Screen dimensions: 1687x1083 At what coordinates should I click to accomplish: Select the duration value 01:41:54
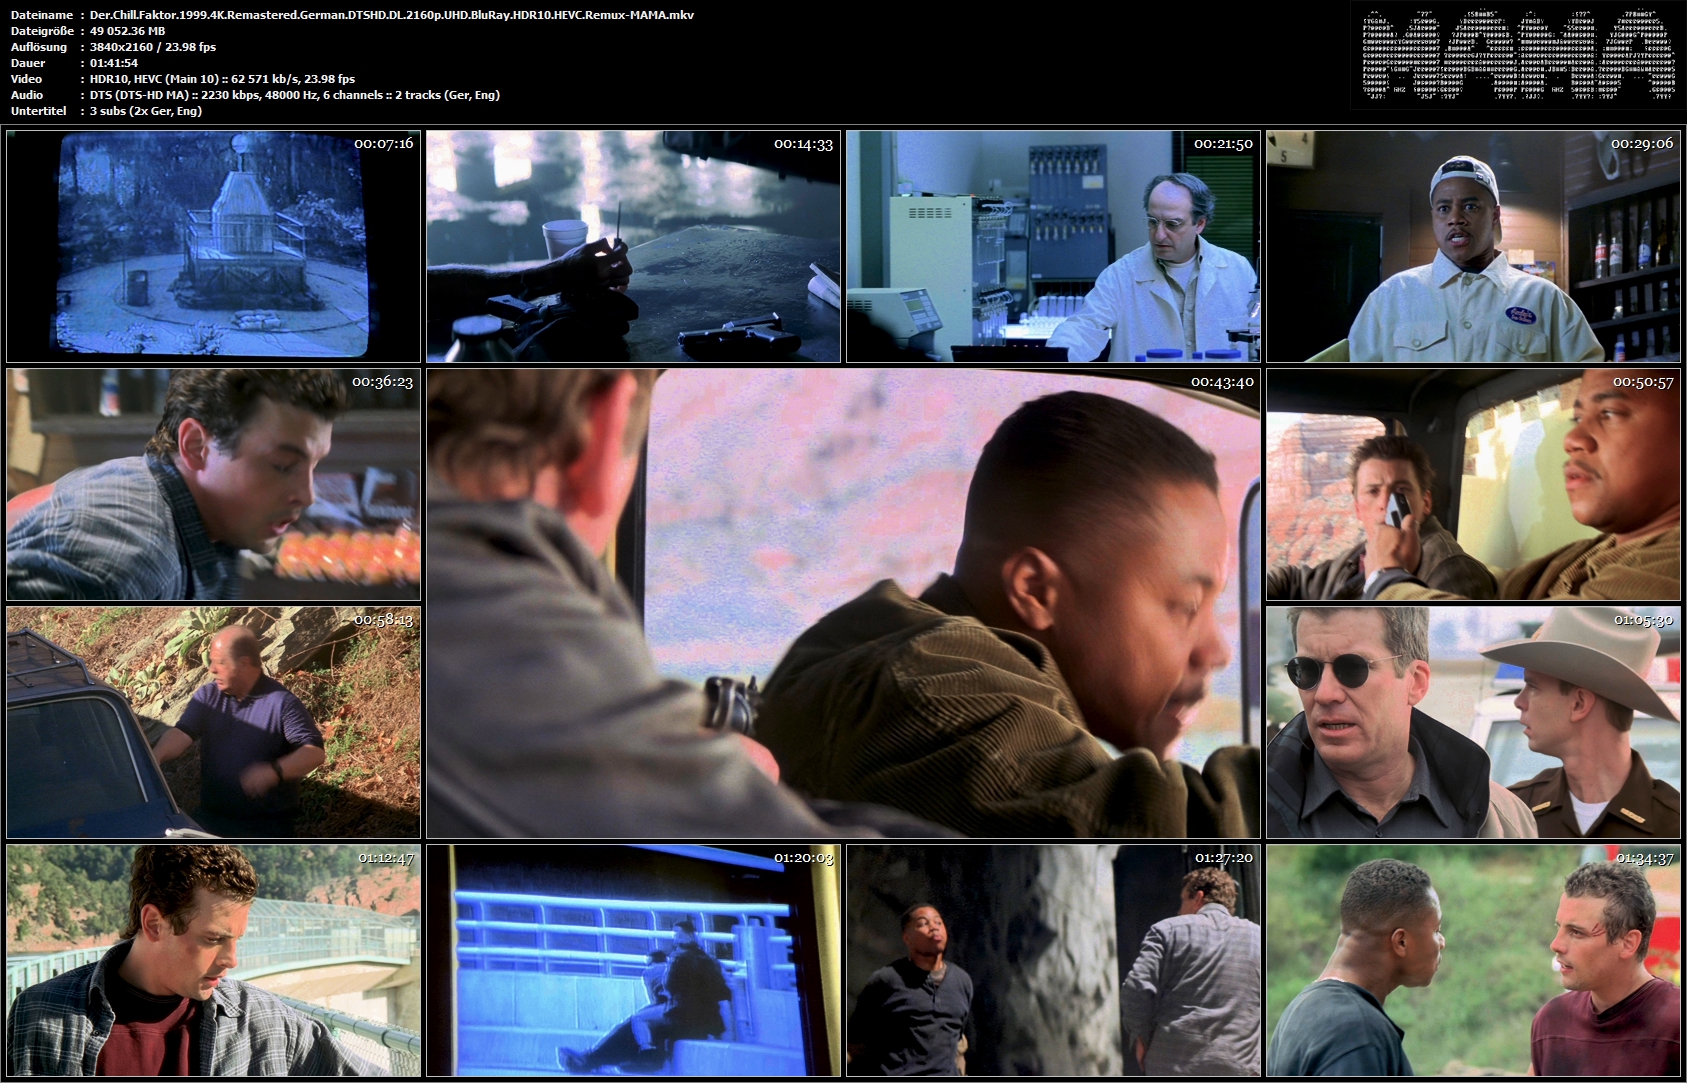(x=114, y=63)
